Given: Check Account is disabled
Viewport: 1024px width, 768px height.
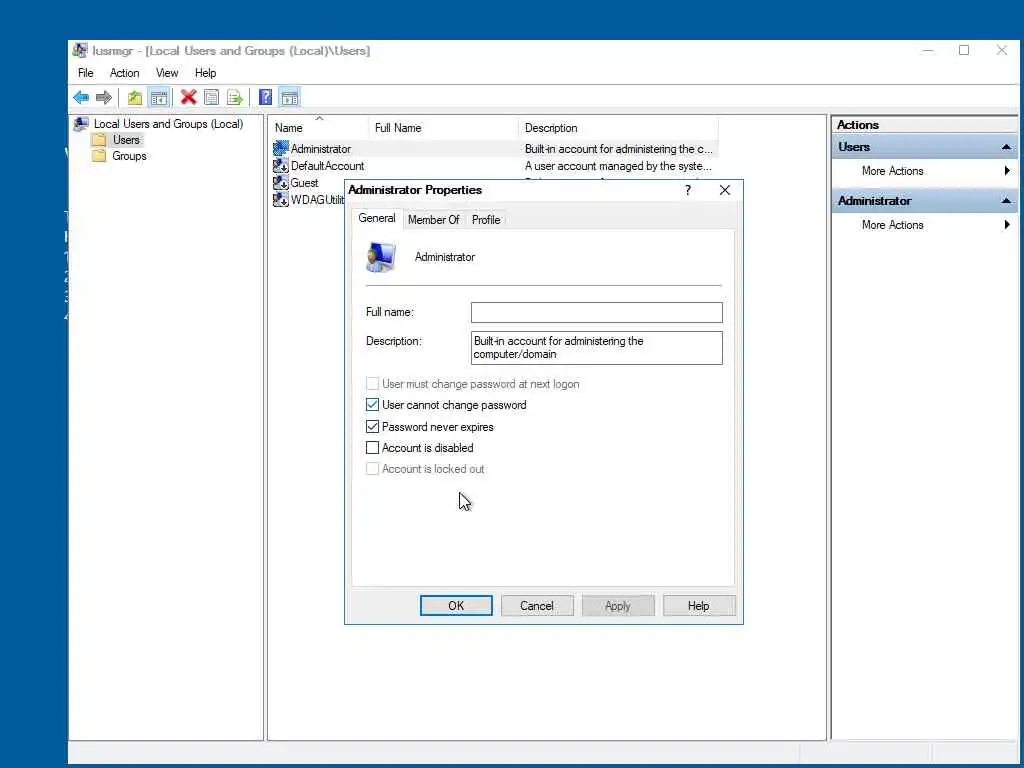Looking at the screenshot, I should pos(372,448).
